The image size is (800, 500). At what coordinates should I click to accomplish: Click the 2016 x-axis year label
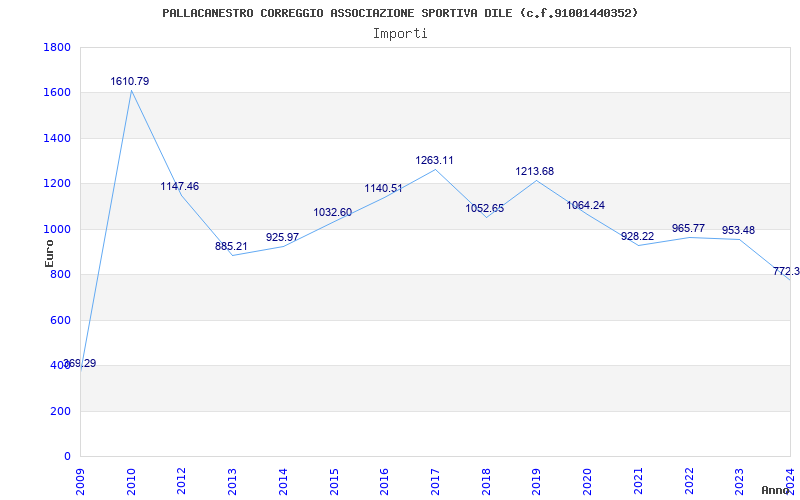(x=384, y=482)
